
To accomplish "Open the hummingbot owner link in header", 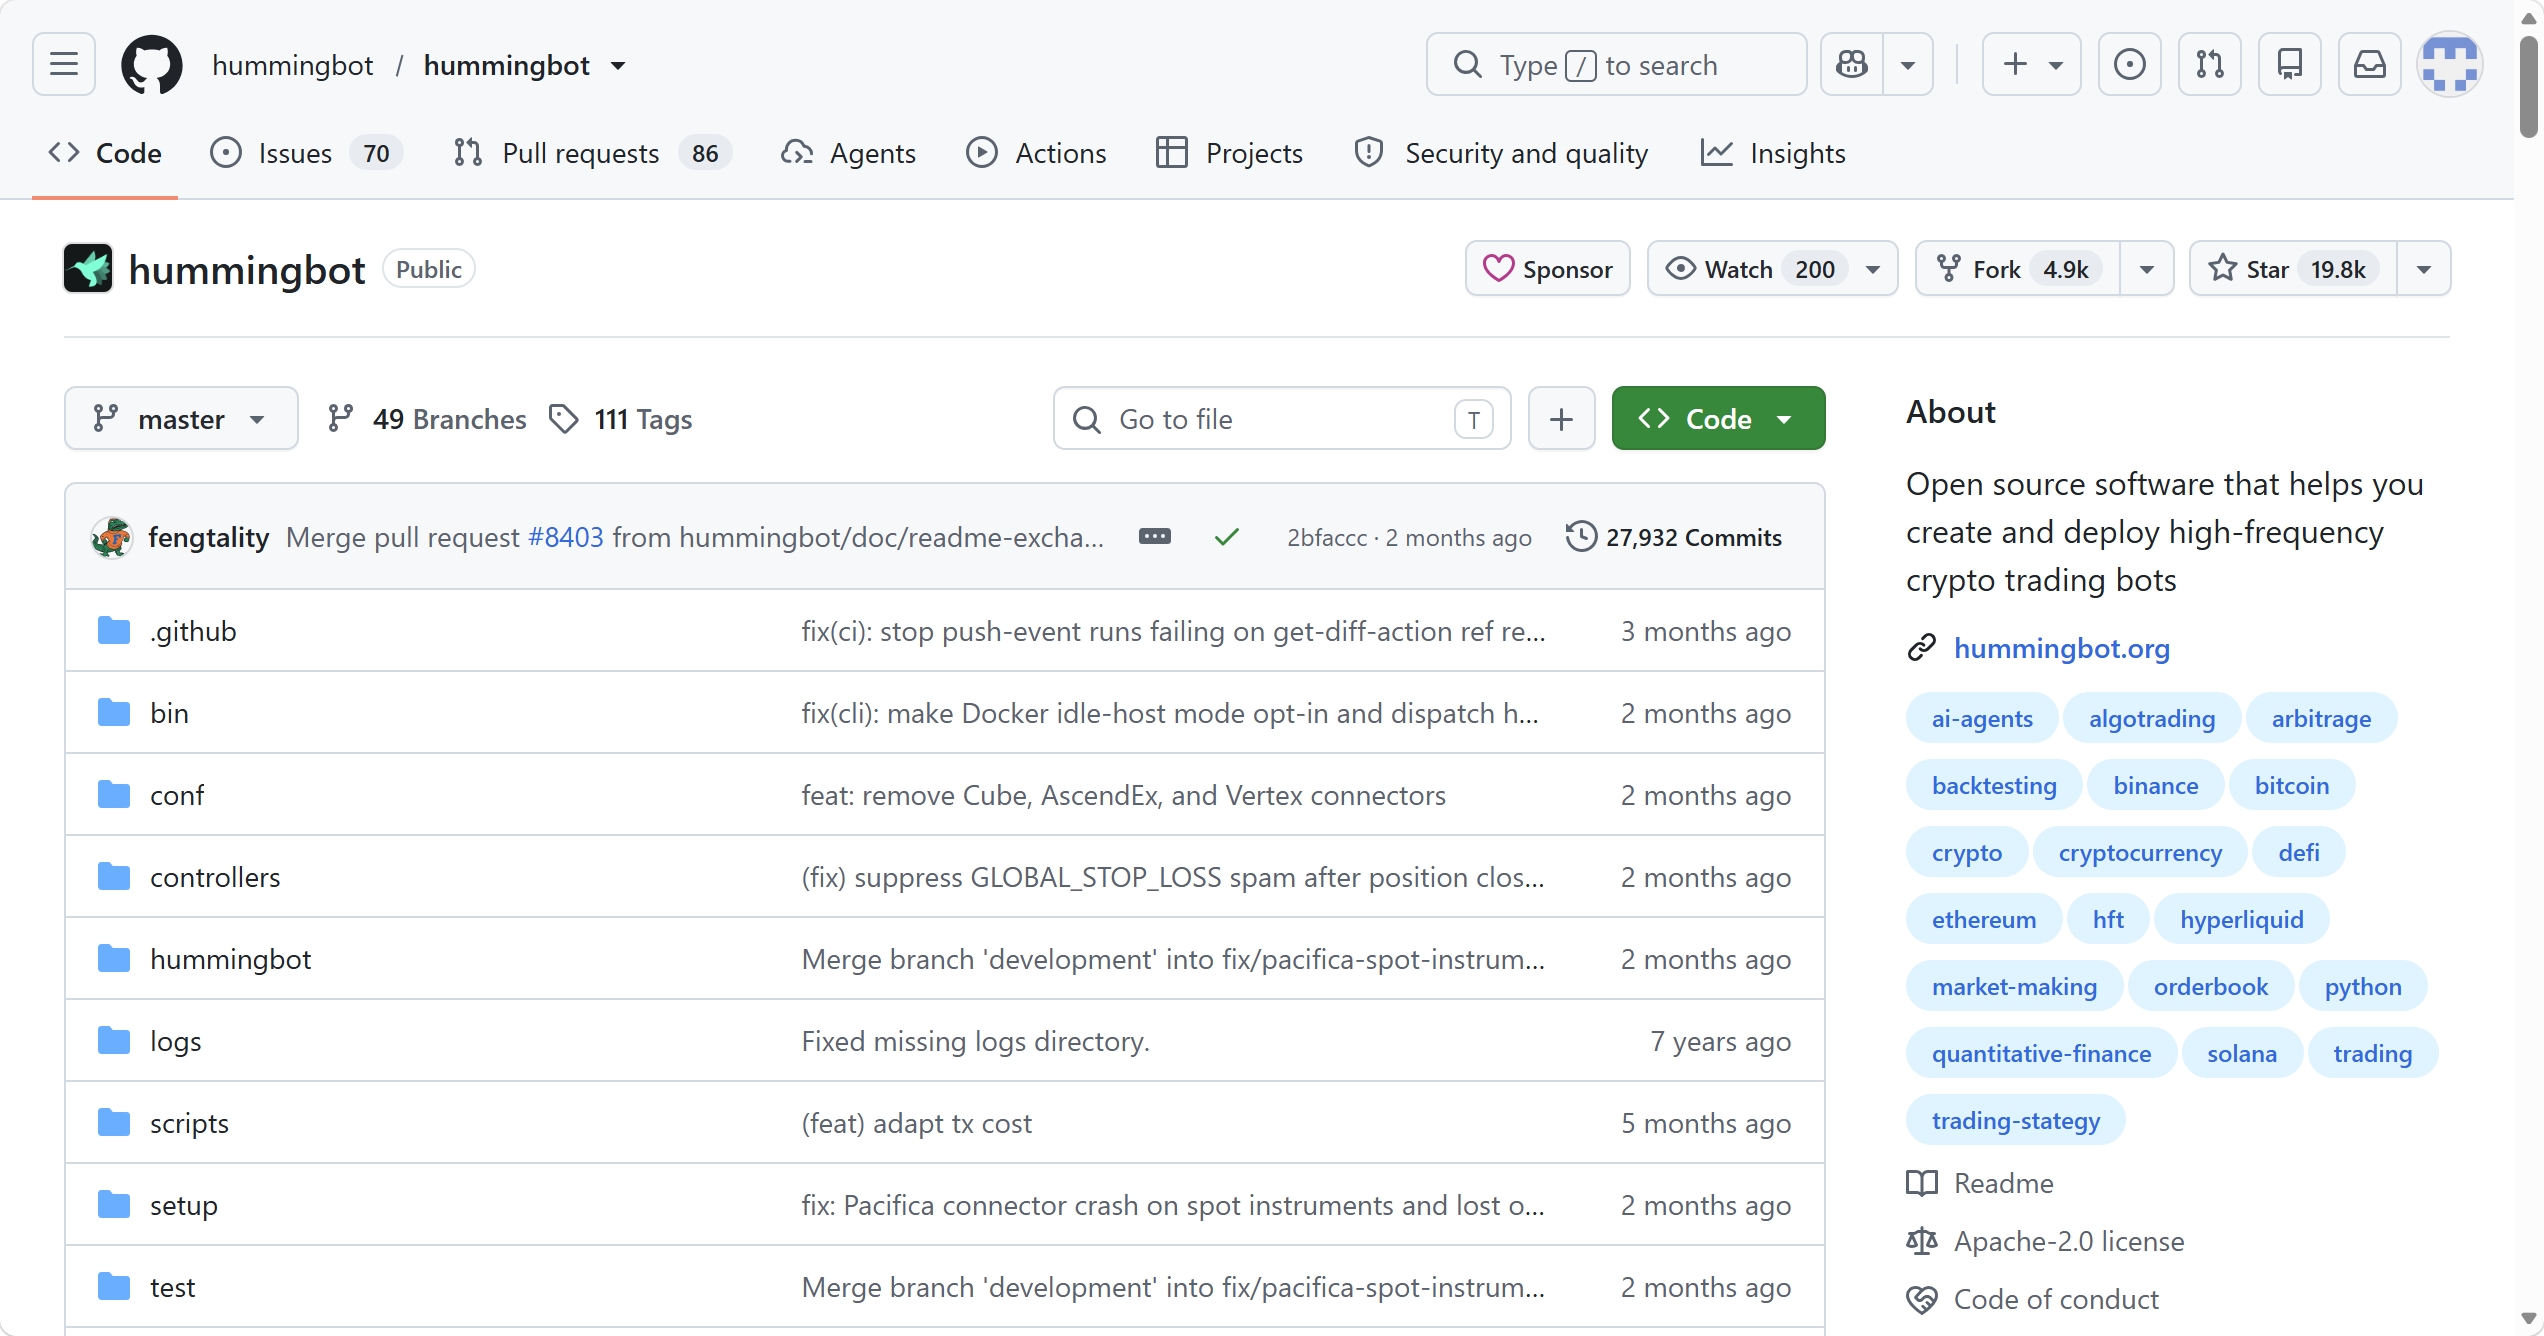I will point(292,66).
